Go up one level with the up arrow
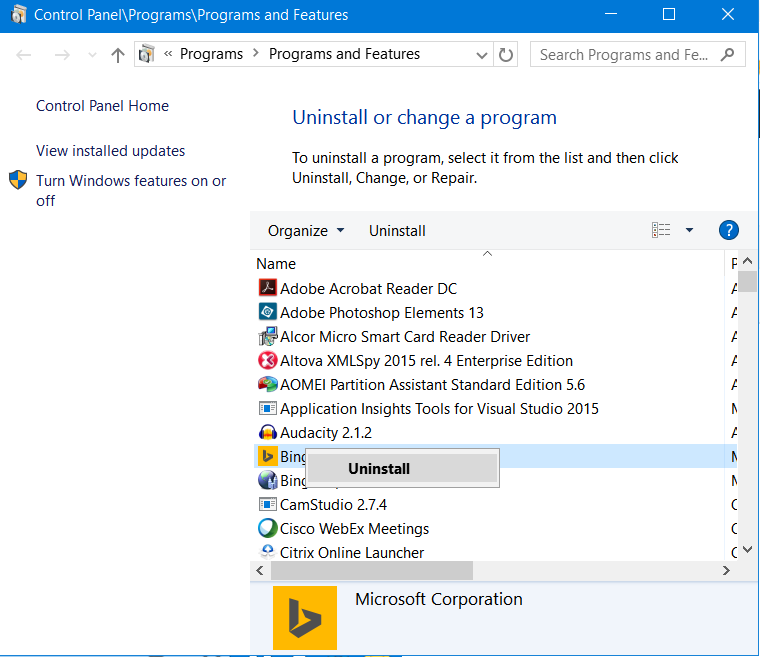 point(118,55)
